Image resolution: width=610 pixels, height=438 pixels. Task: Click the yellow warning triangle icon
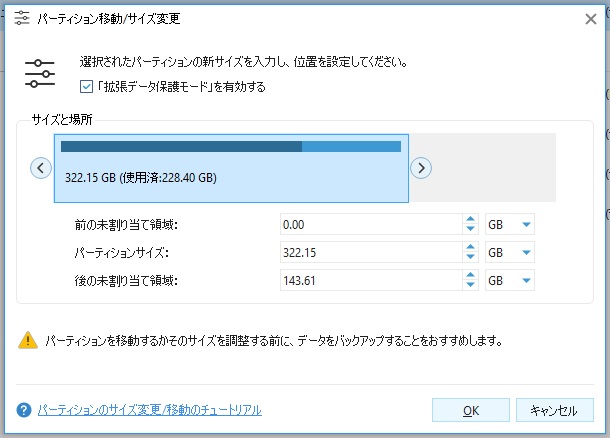pos(26,340)
